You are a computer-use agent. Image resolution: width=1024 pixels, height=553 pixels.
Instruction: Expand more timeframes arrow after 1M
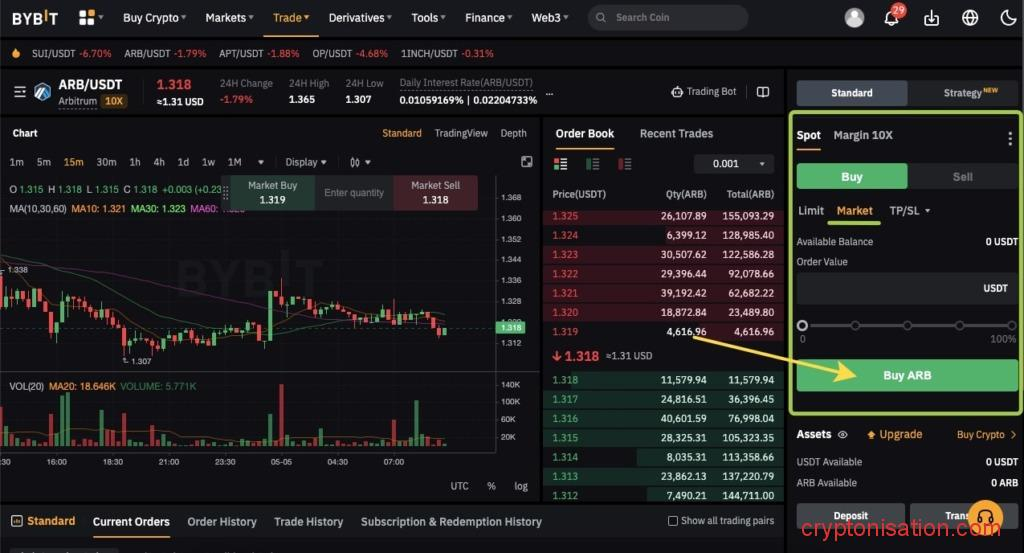pyautogui.click(x=261, y=162)
